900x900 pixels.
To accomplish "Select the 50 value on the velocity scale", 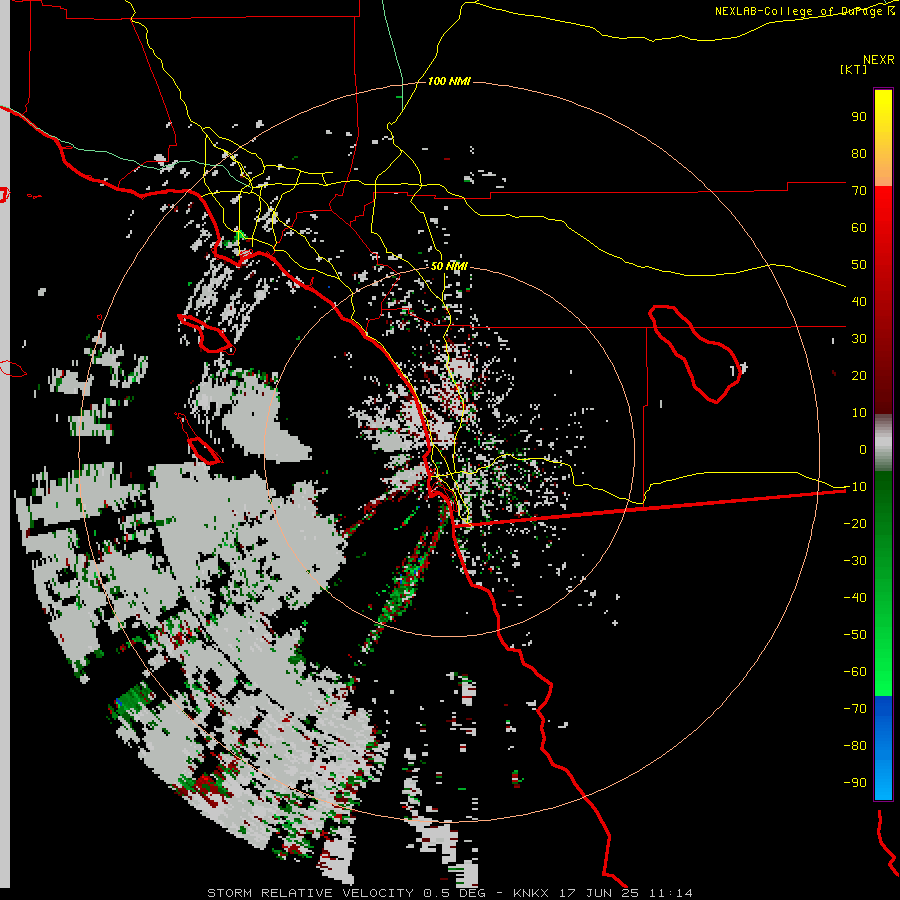I will [x=859, y=265].
